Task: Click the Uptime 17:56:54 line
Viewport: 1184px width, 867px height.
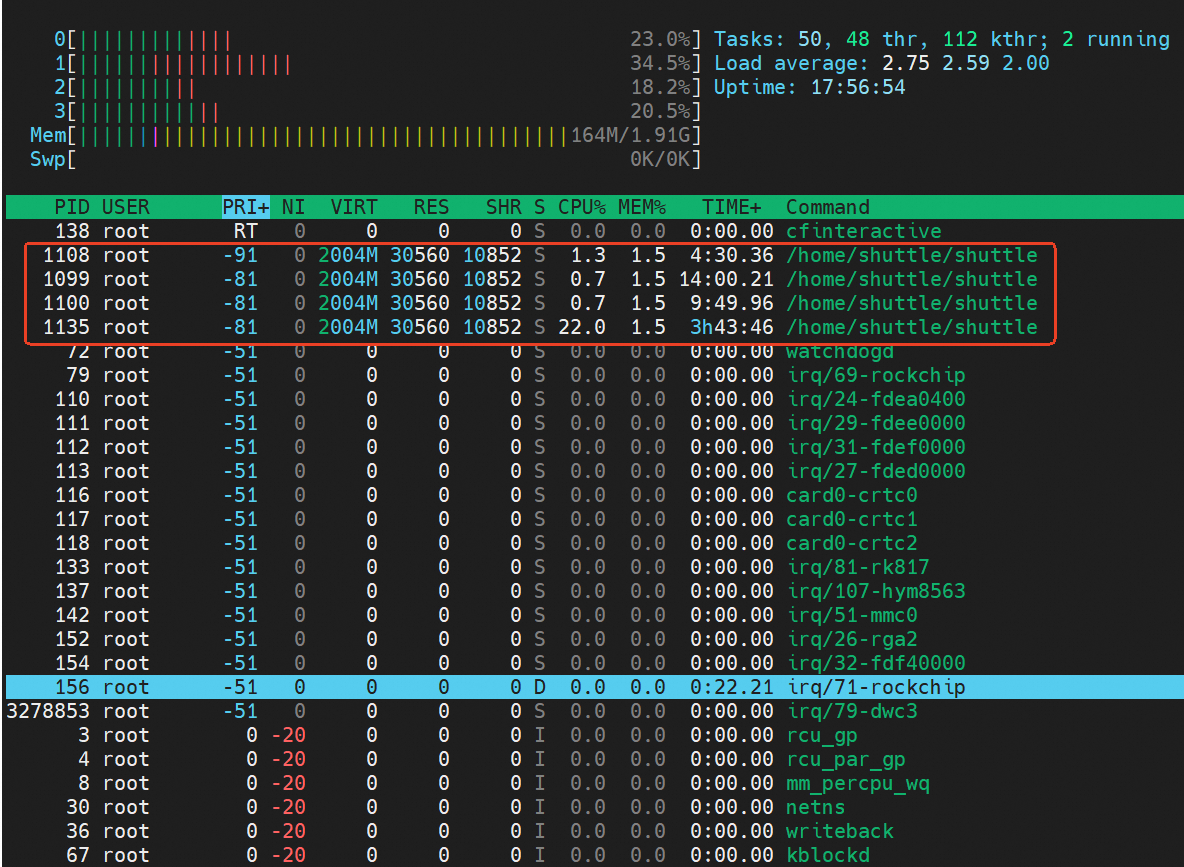Action: 809,88
